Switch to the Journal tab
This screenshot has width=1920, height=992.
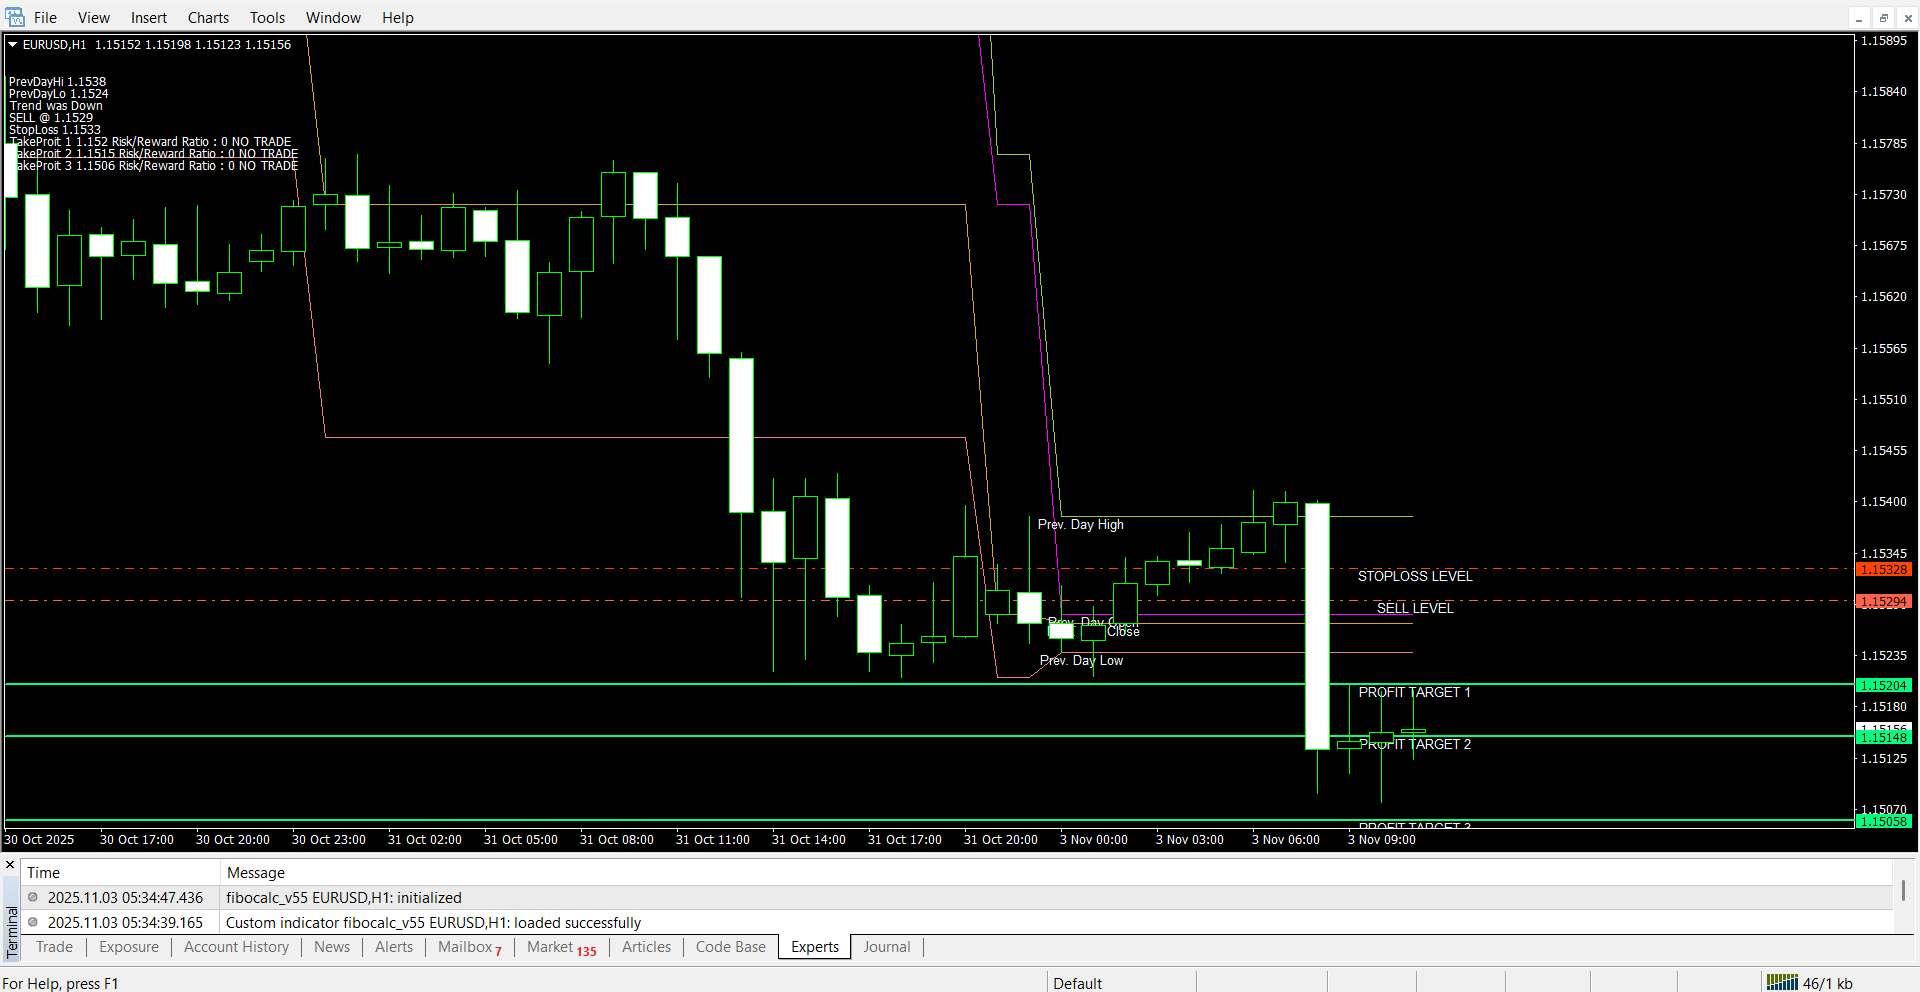pyautogui.click(x=886, y=947)
